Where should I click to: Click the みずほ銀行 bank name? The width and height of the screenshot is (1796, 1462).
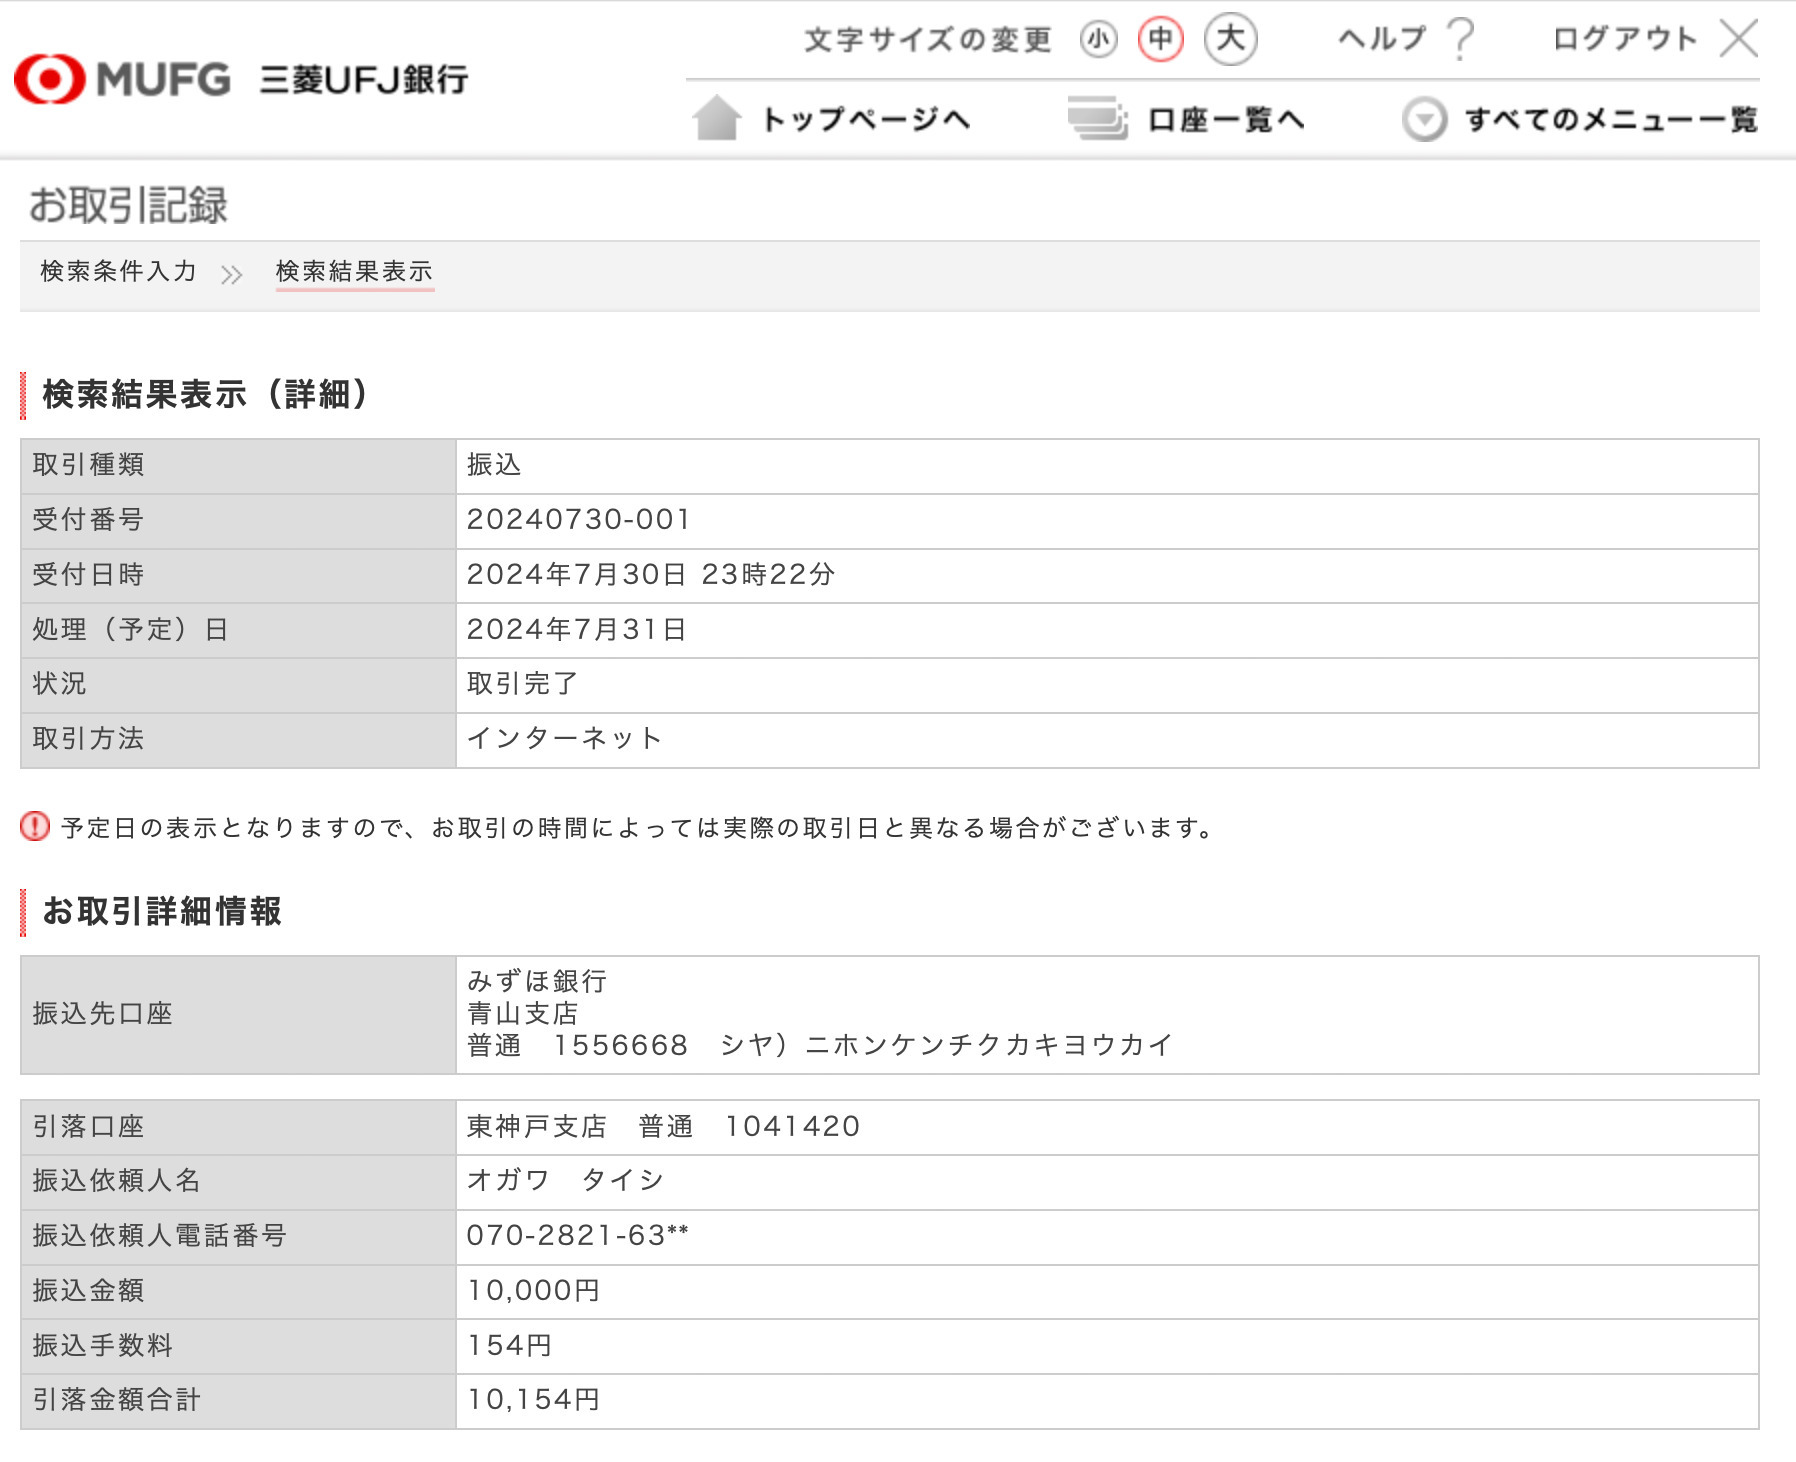(x=537, y=981)
